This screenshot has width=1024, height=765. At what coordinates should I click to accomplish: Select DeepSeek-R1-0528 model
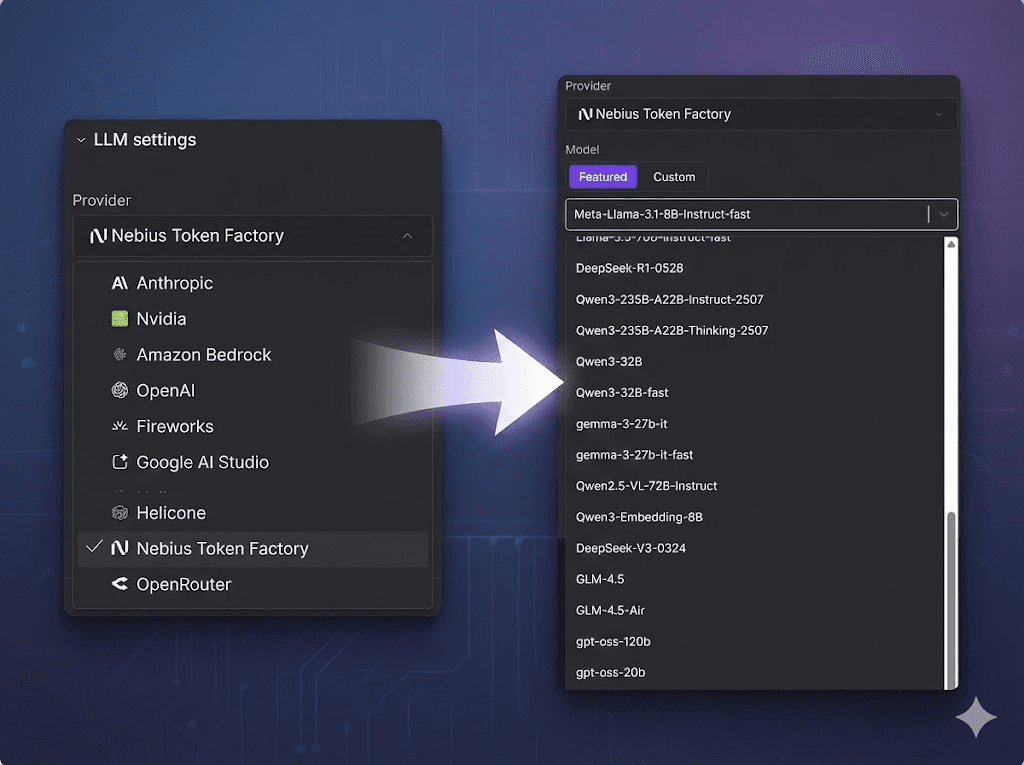[x=755, y=268]
